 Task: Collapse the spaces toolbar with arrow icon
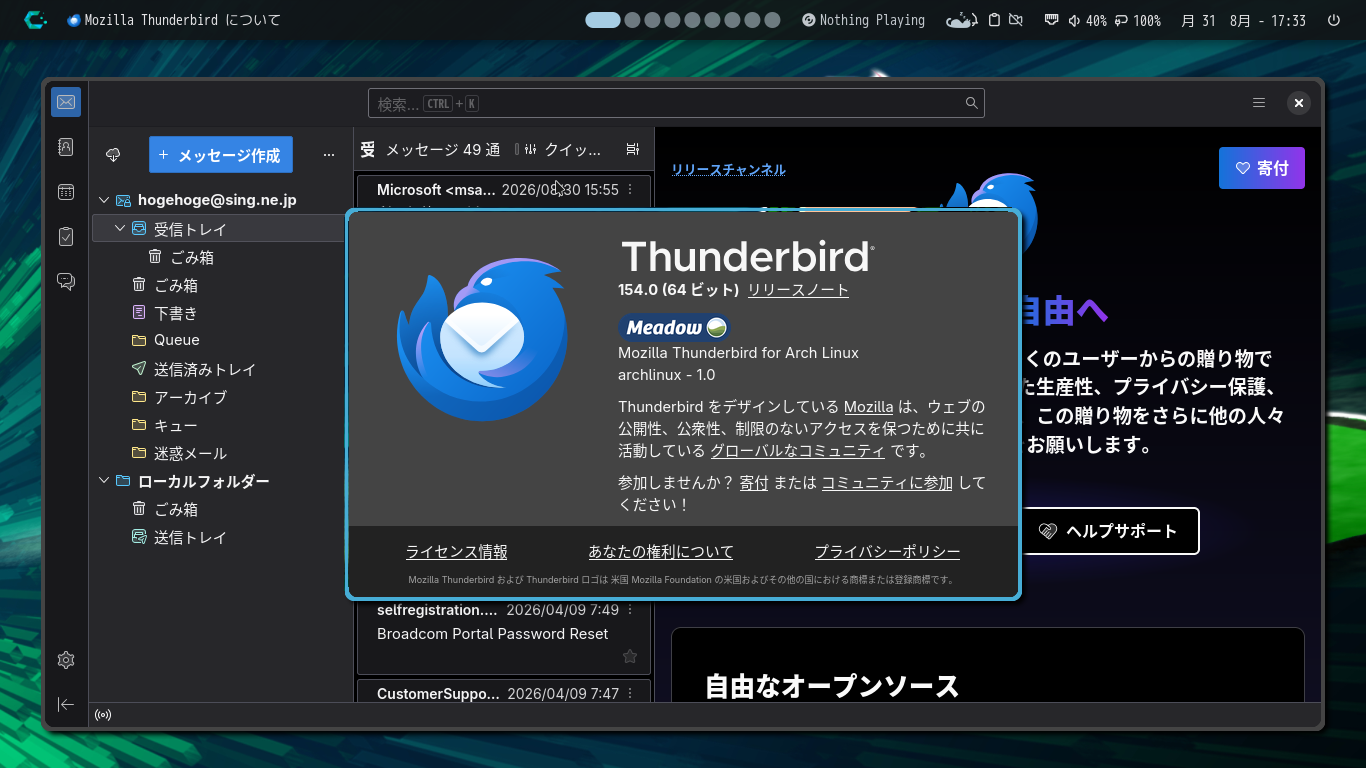tap(66, 705)
